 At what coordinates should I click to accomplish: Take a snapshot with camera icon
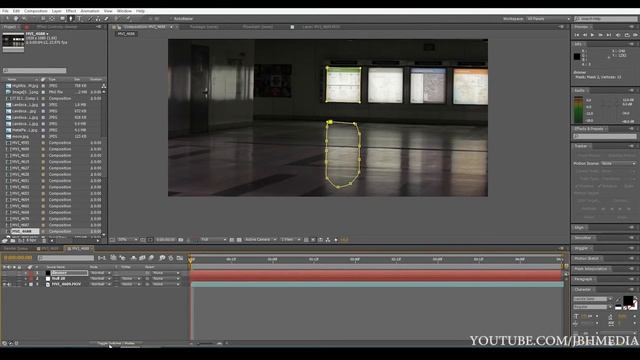point(180,240)
